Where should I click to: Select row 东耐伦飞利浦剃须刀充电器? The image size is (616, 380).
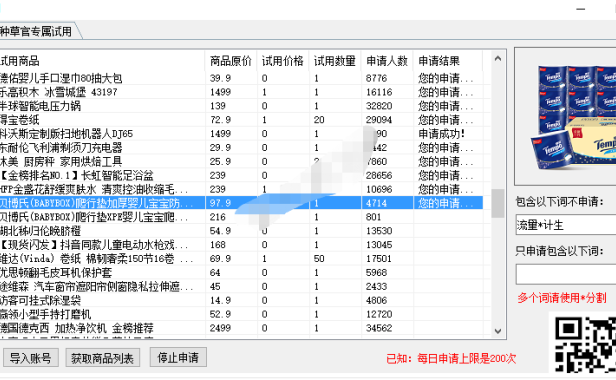pos(241,147)
